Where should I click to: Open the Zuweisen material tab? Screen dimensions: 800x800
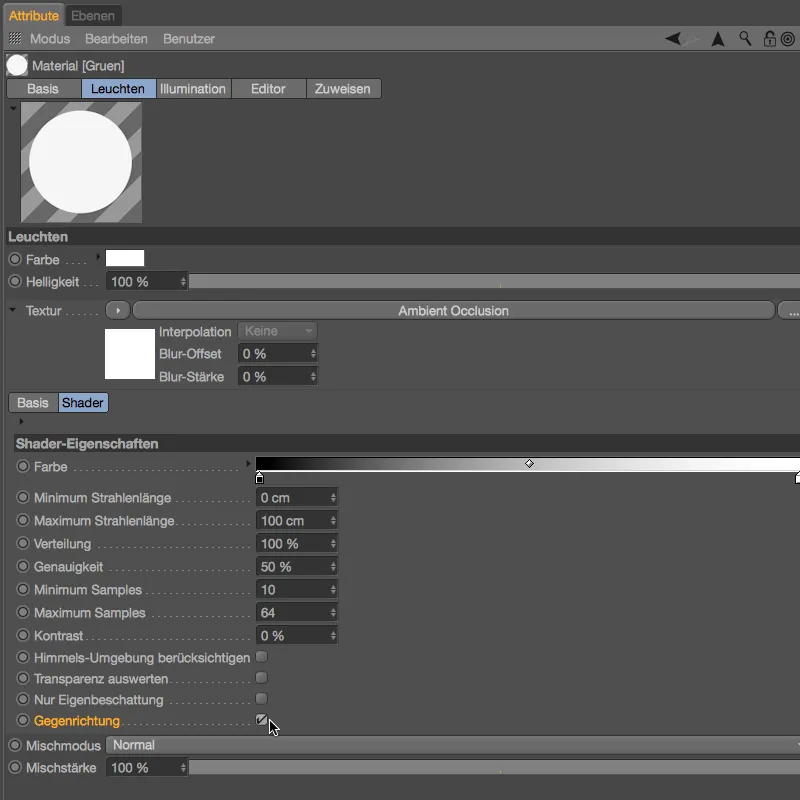[343, 89]
